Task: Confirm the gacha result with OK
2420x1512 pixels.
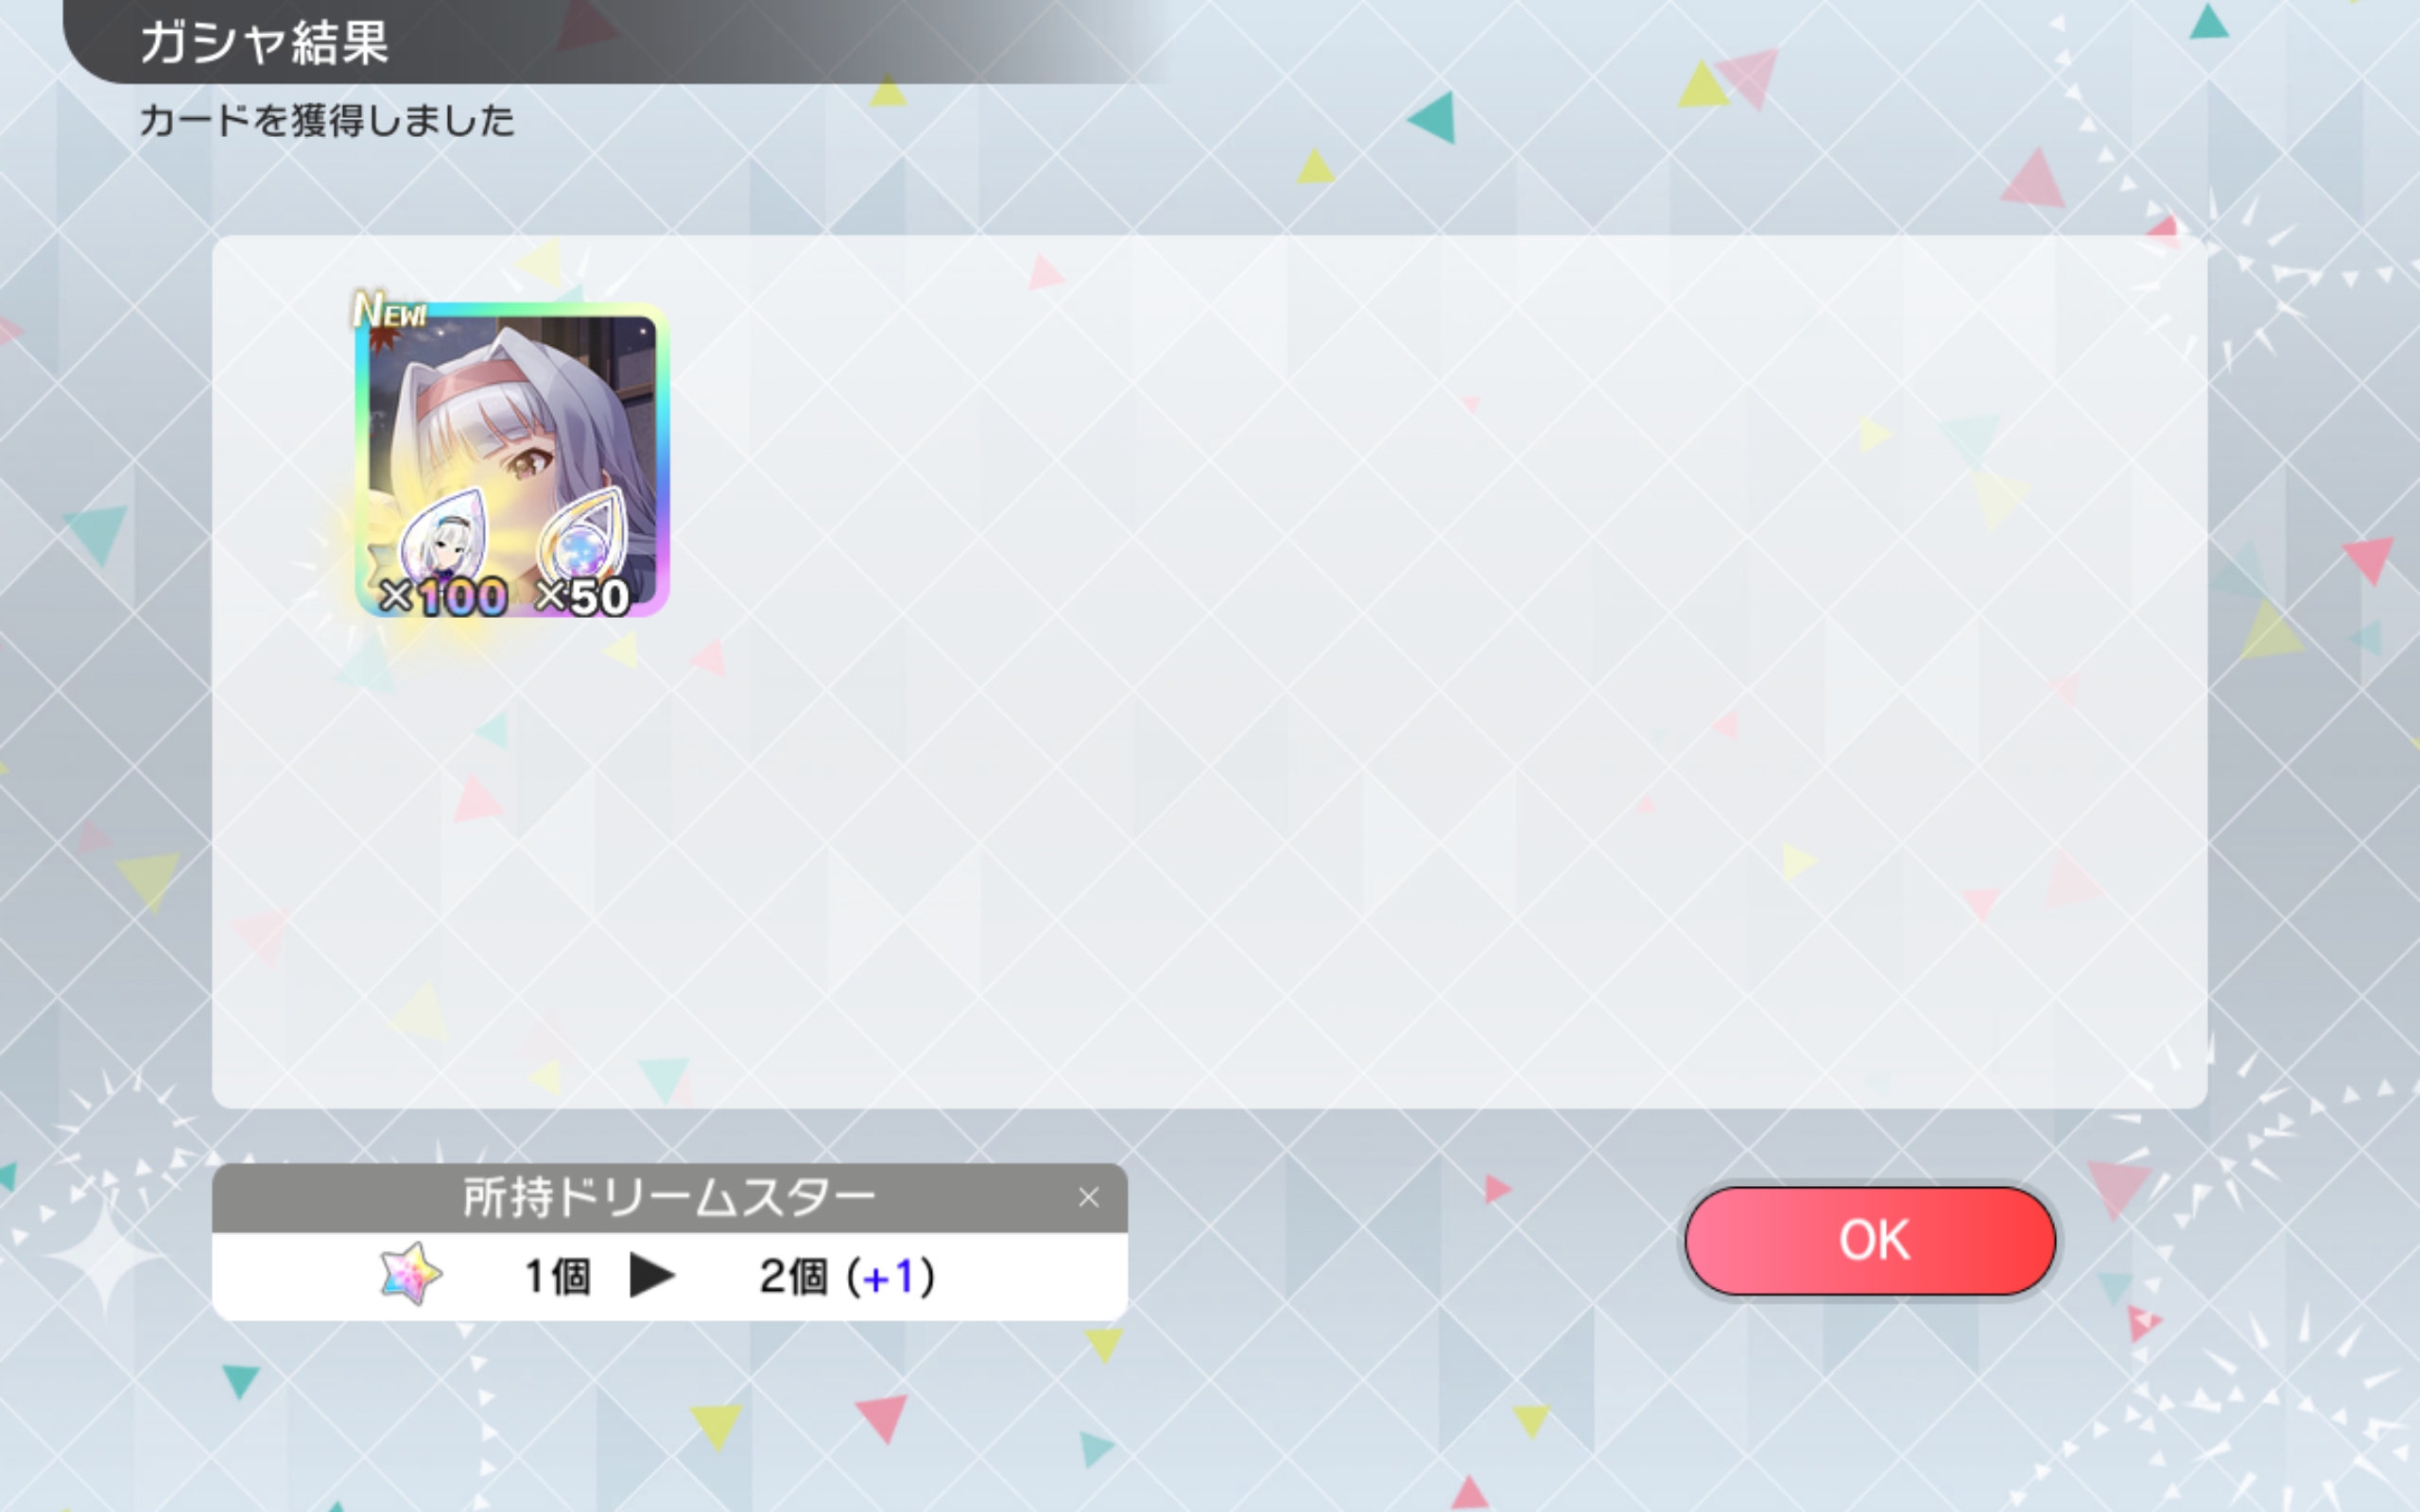Action: [x=1869, y=1240]
